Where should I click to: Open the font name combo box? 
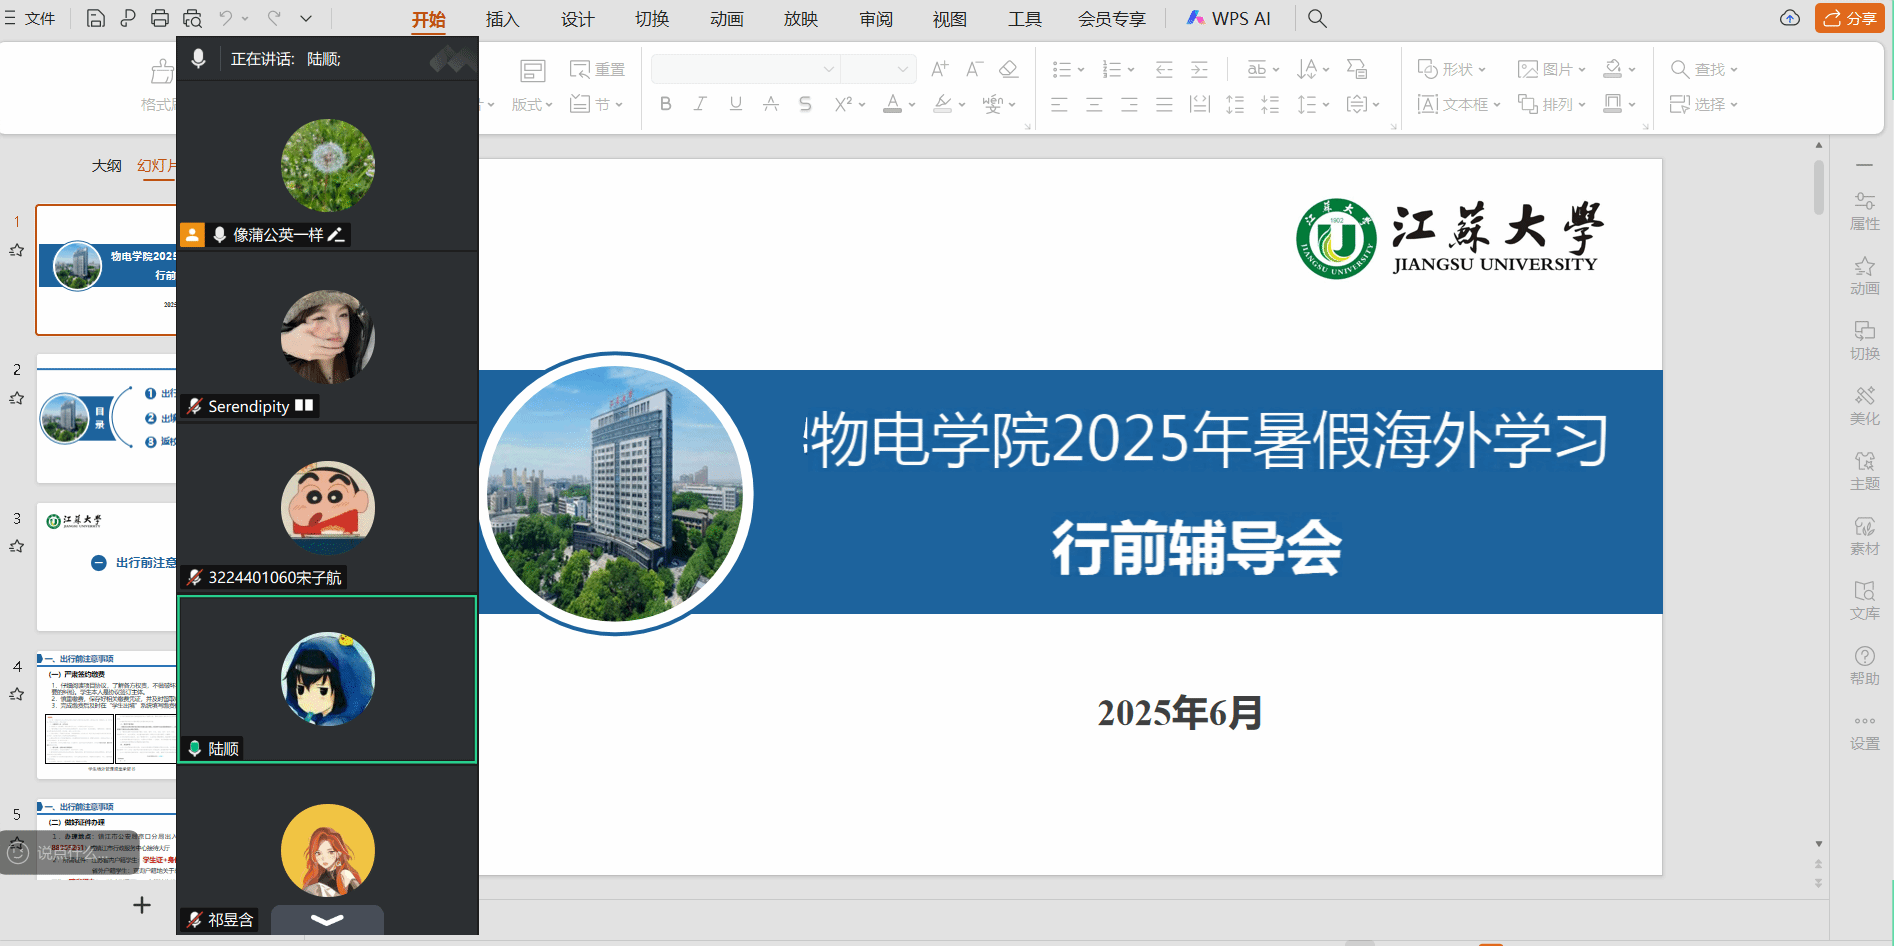point(744,69)
